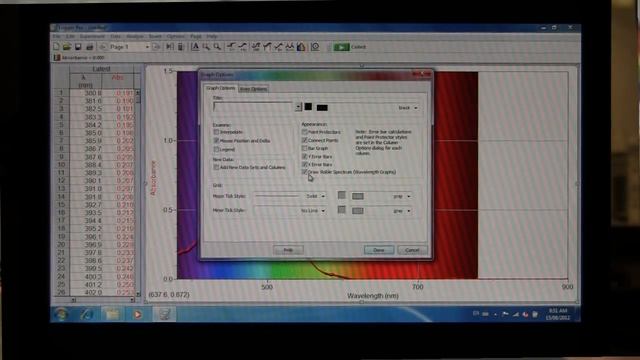Open Minor Tick Style gray color dropdown
Screen dimensions: 640x360
pyautogui.click(x=409, y=211)
